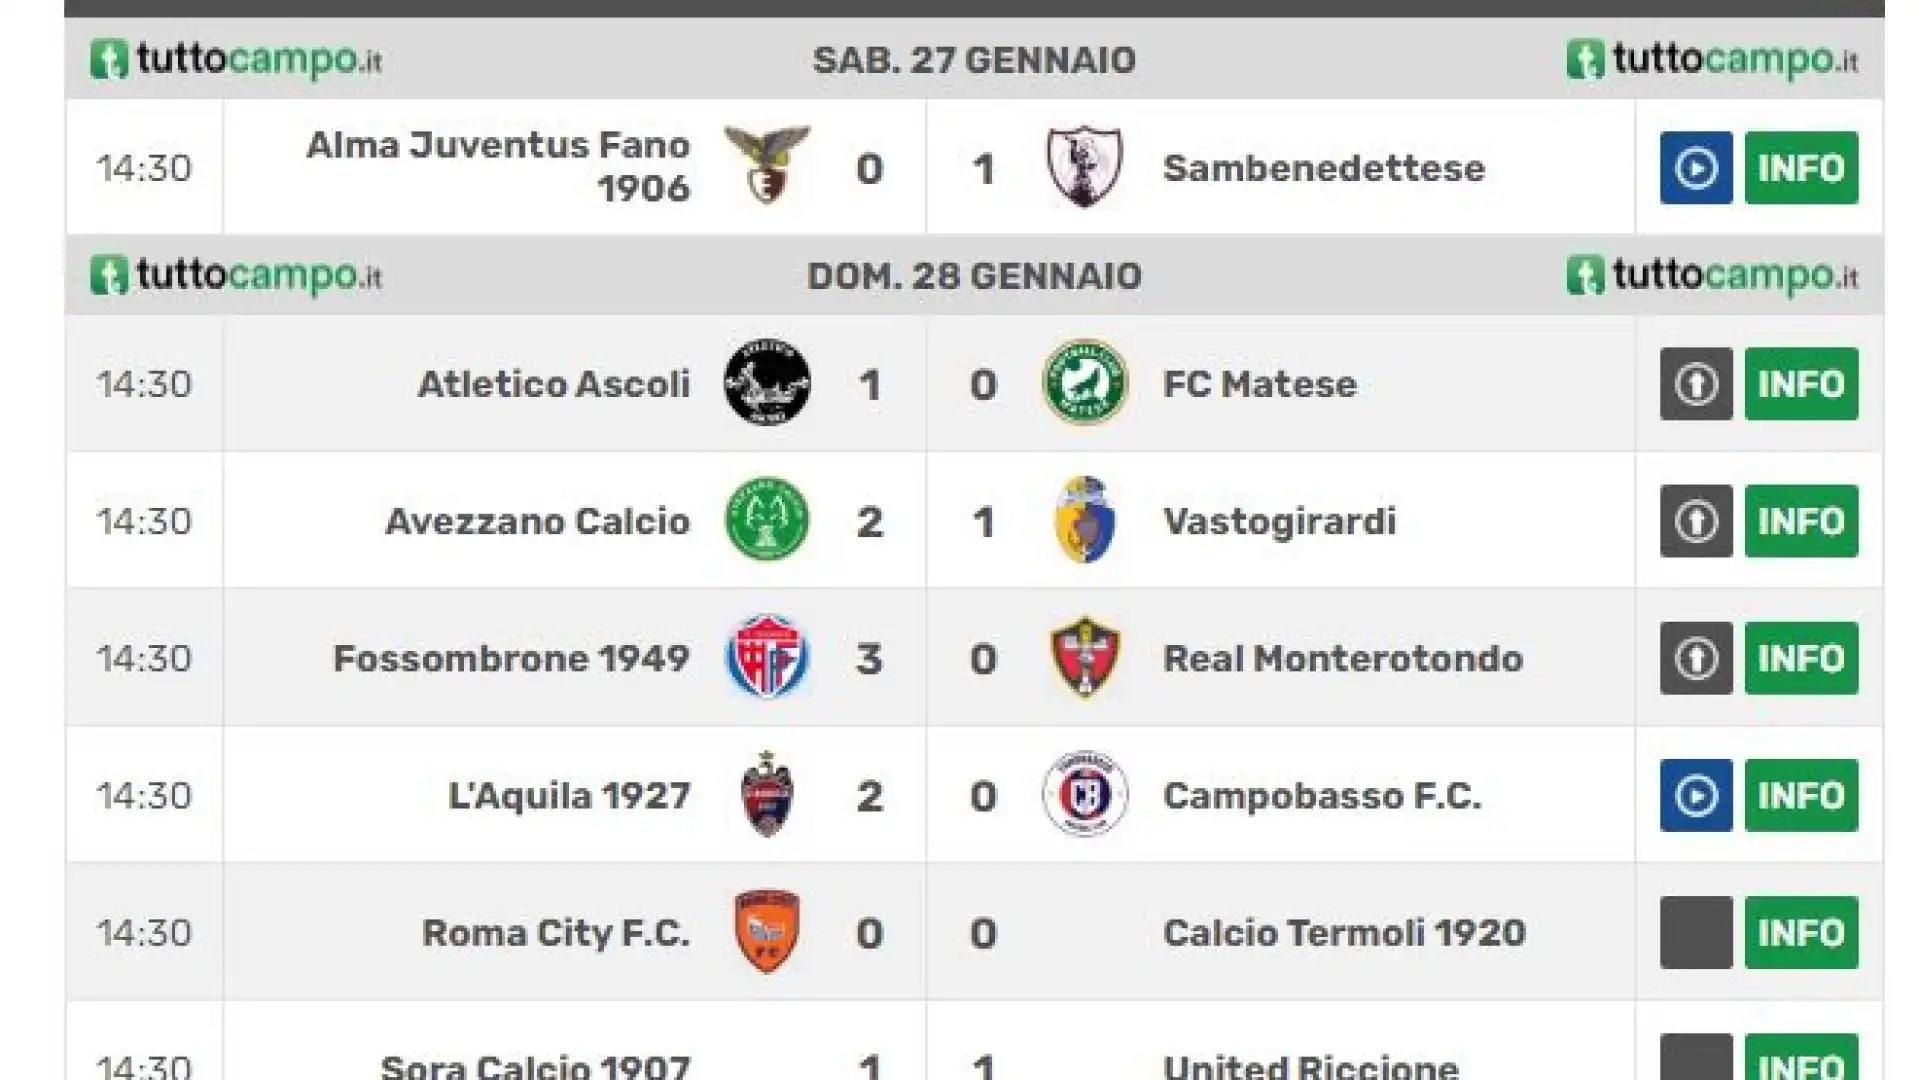
Task: Click the dark square on Roma City row
Action: pos(1696,933)
